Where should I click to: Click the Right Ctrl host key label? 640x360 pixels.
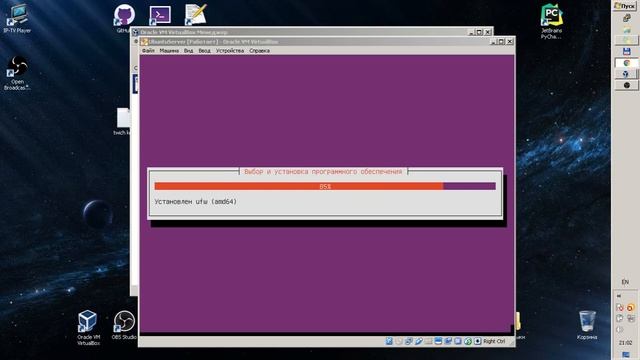[x=494, y=341]
